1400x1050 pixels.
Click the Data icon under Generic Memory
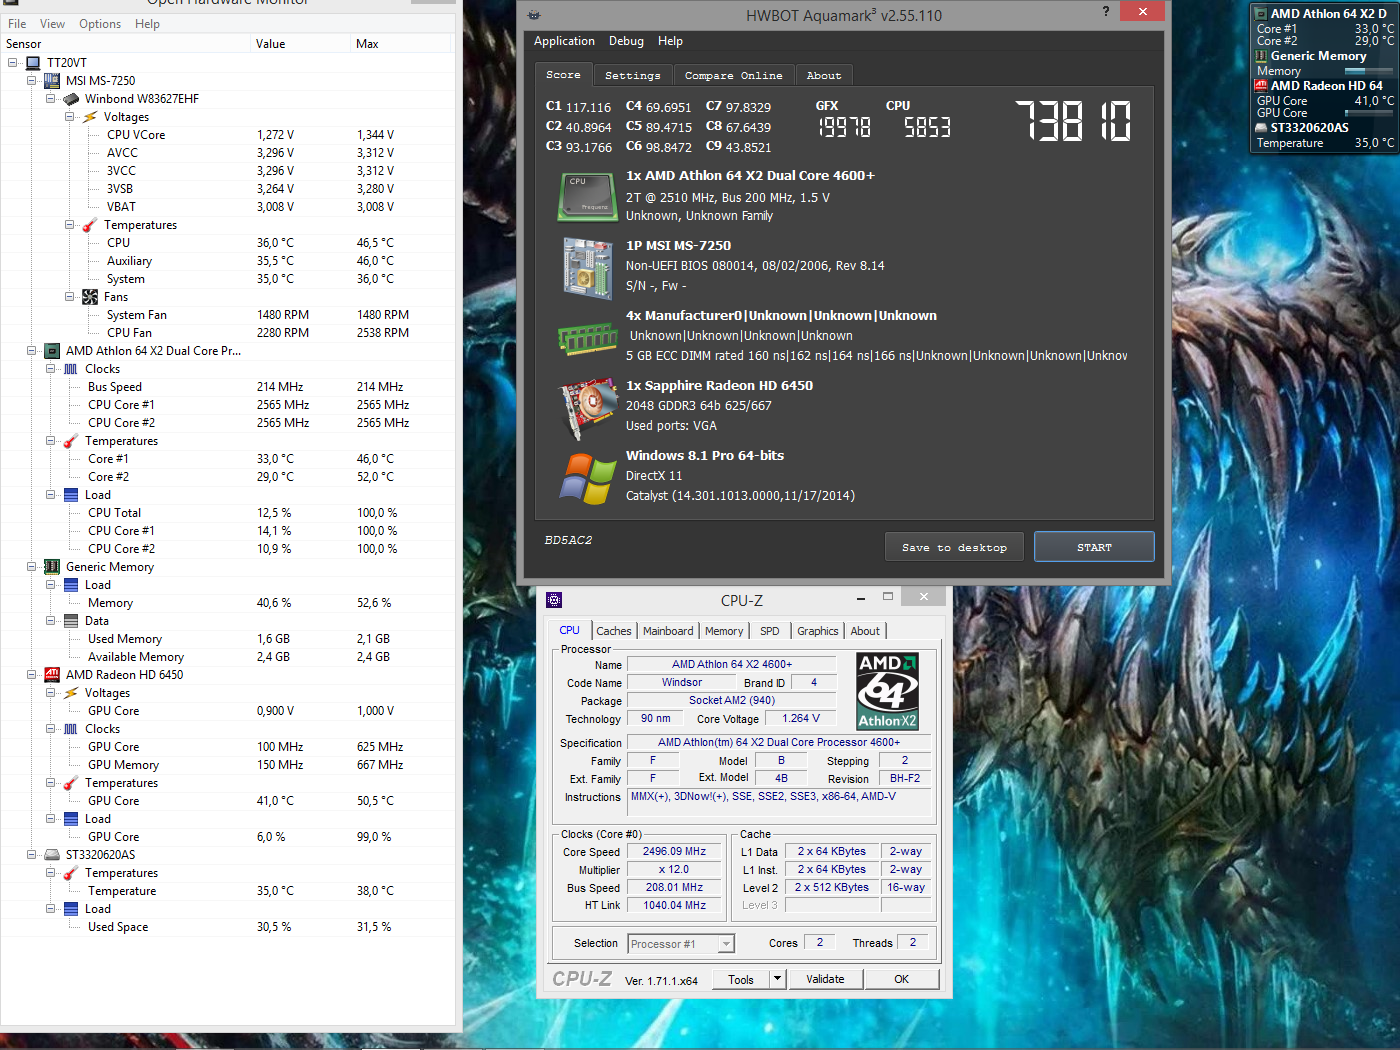[x=71, y=621]
